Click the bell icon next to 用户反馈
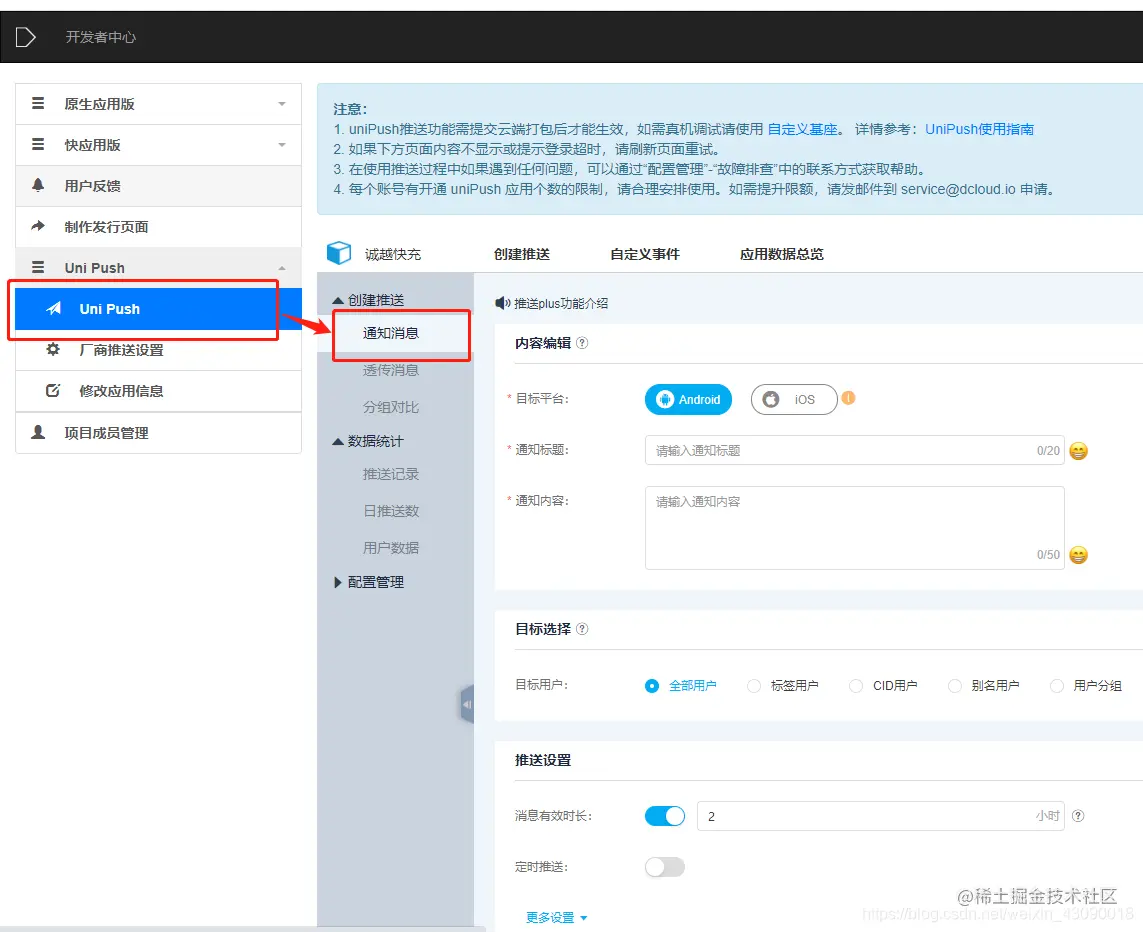The width and height of the screenshot is (1143, 932). tap(38, 185)
